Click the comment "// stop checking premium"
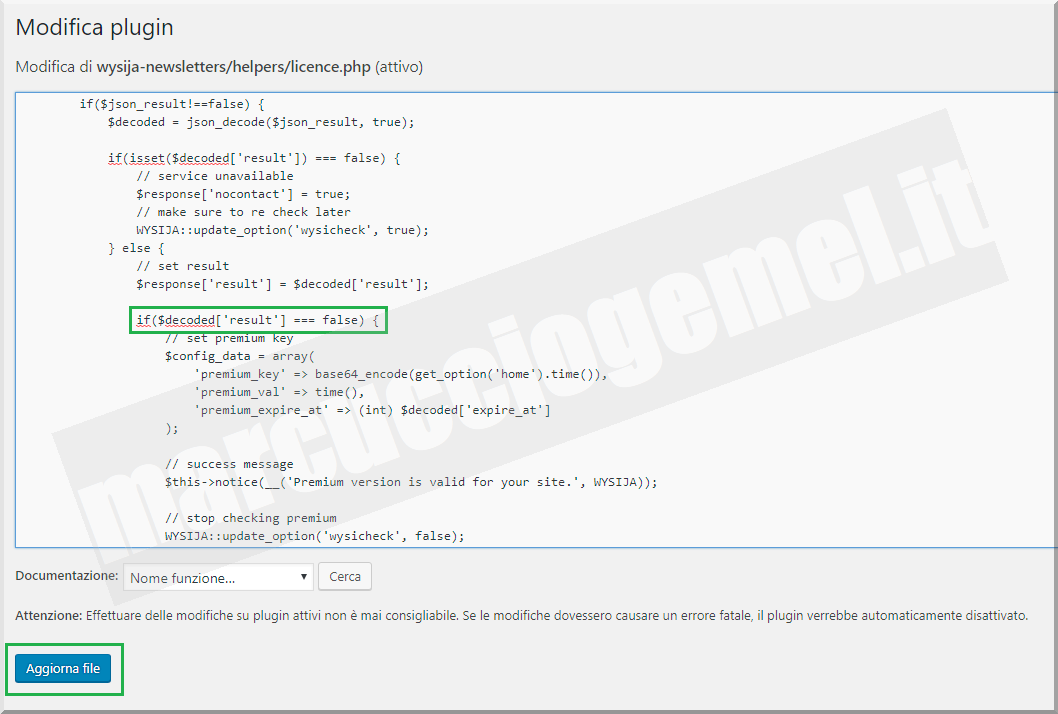The width and height of the screenshot is (1058, 714). pyautogui.click(x=250, y=518)
